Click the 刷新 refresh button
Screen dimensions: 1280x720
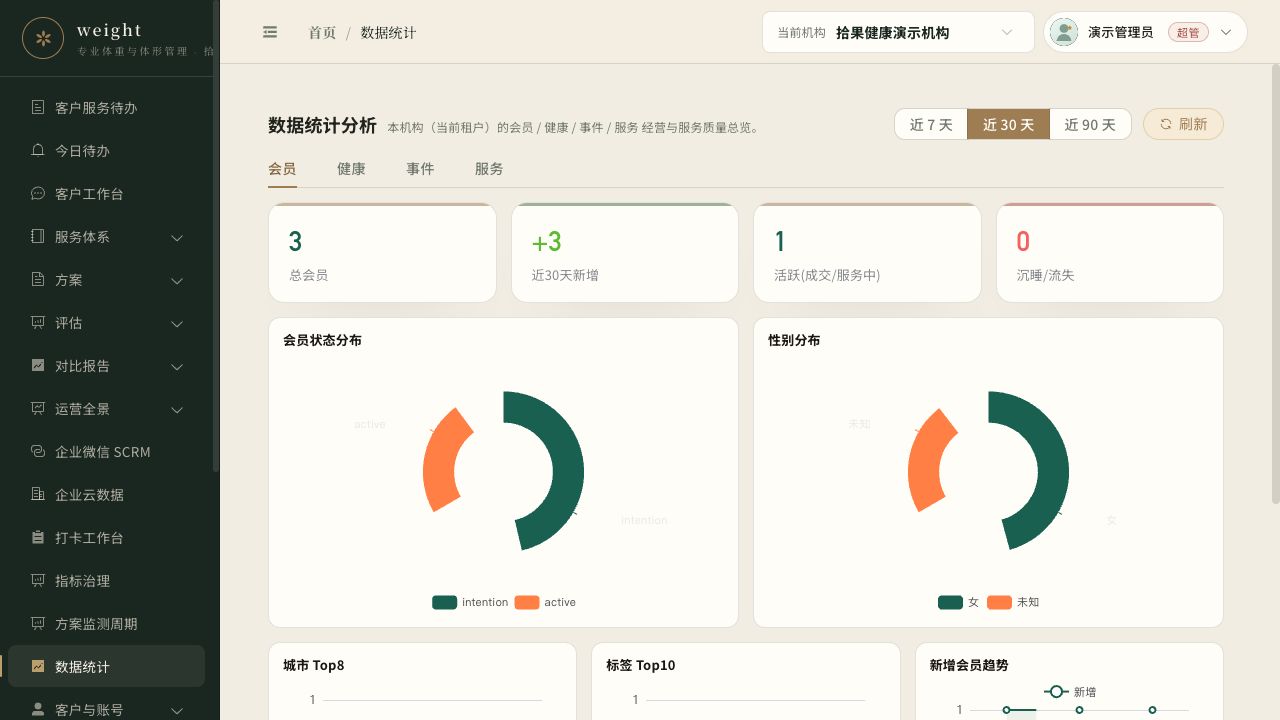point(1183,124)
